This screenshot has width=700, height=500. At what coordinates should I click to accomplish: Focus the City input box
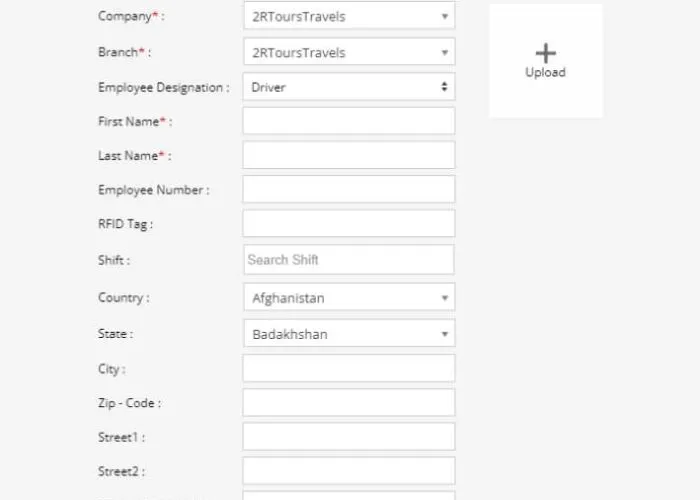click(348, 368)
